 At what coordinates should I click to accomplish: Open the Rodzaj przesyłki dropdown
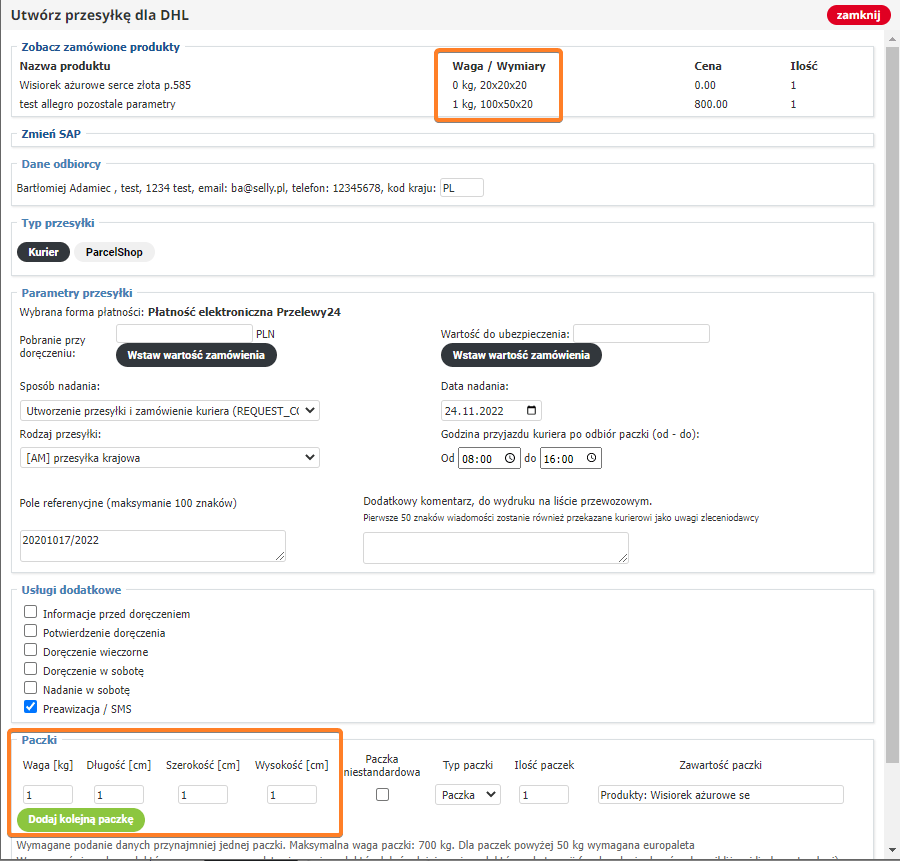[x=169, y=457]
